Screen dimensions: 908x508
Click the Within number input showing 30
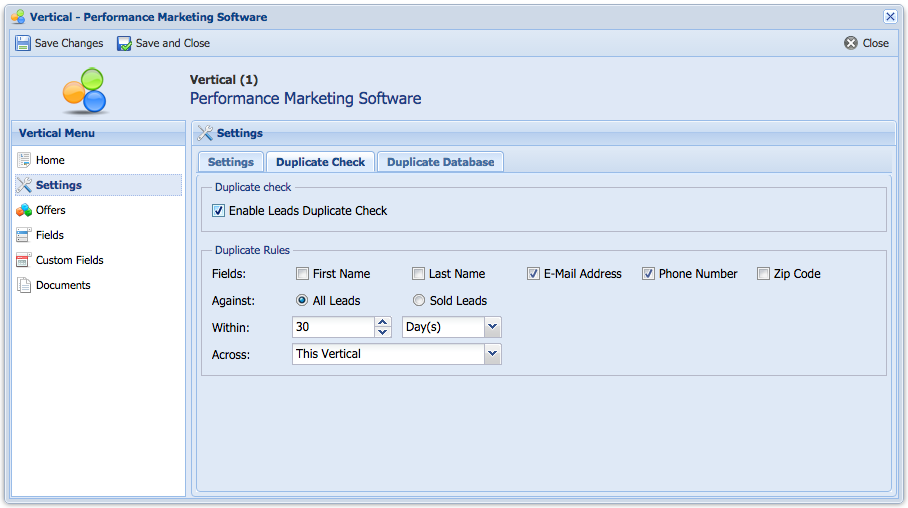pyautogui.click(x=334, y=327)
